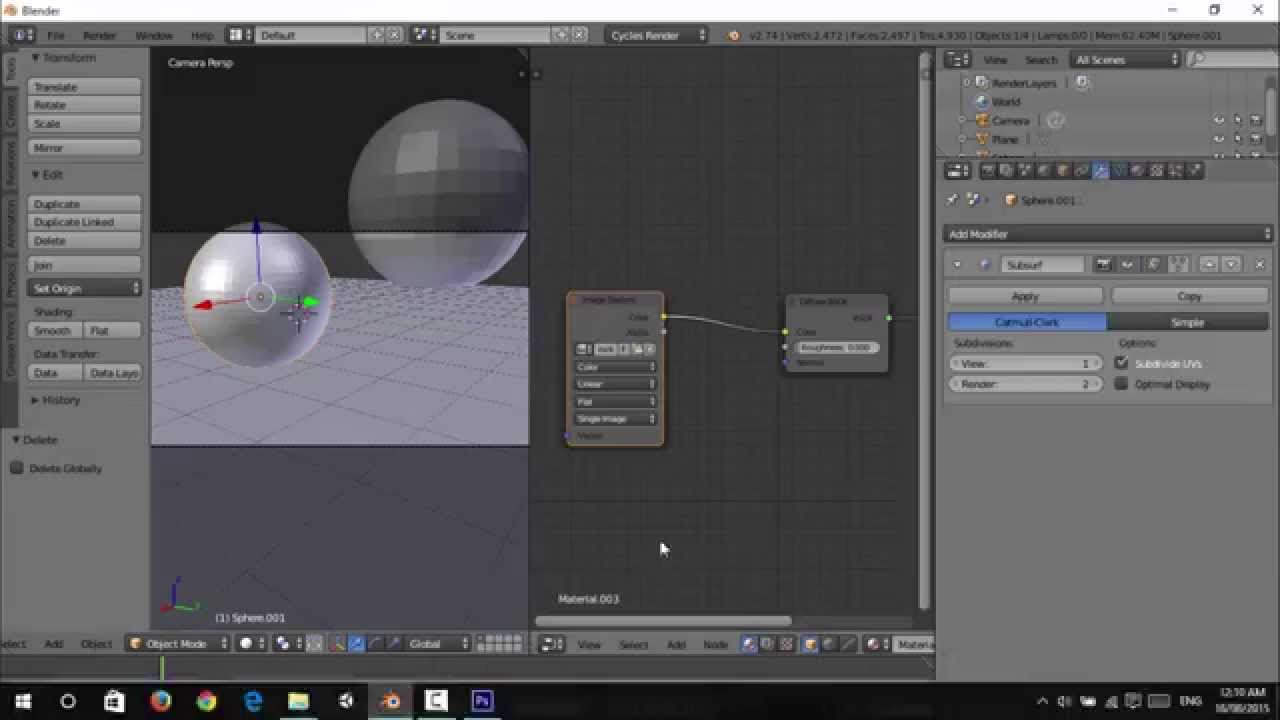The width and height of the screenshot is (1280, 720).
Task: Click the Apply modifier button
Action: (x=1025, y=296)
